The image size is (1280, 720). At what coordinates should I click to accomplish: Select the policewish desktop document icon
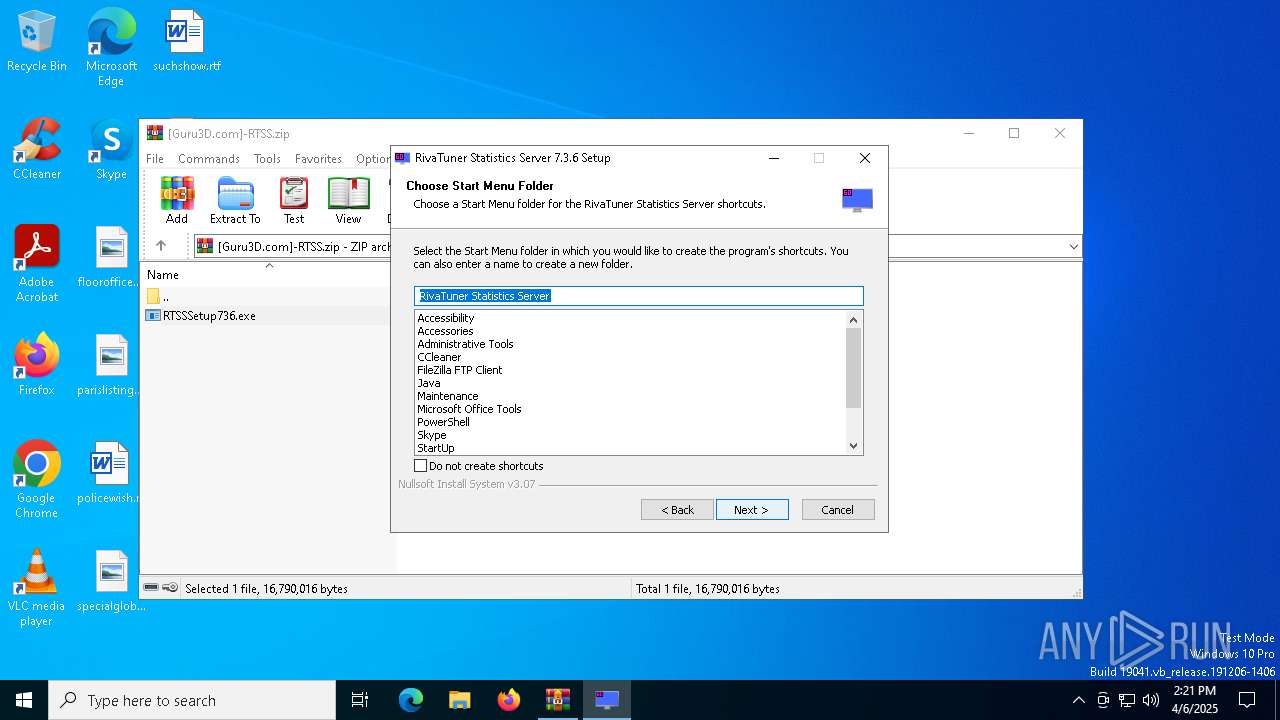tap(109, 473)
